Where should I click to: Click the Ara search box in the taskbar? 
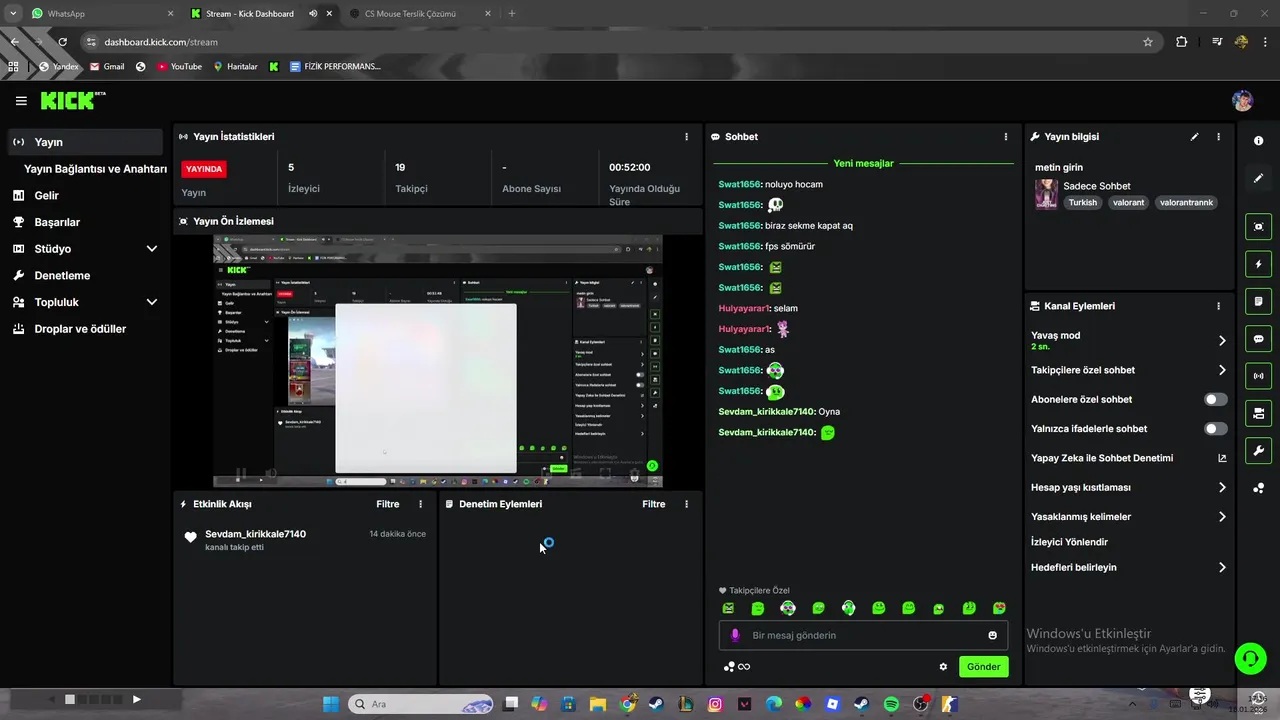tap(420, 704)
